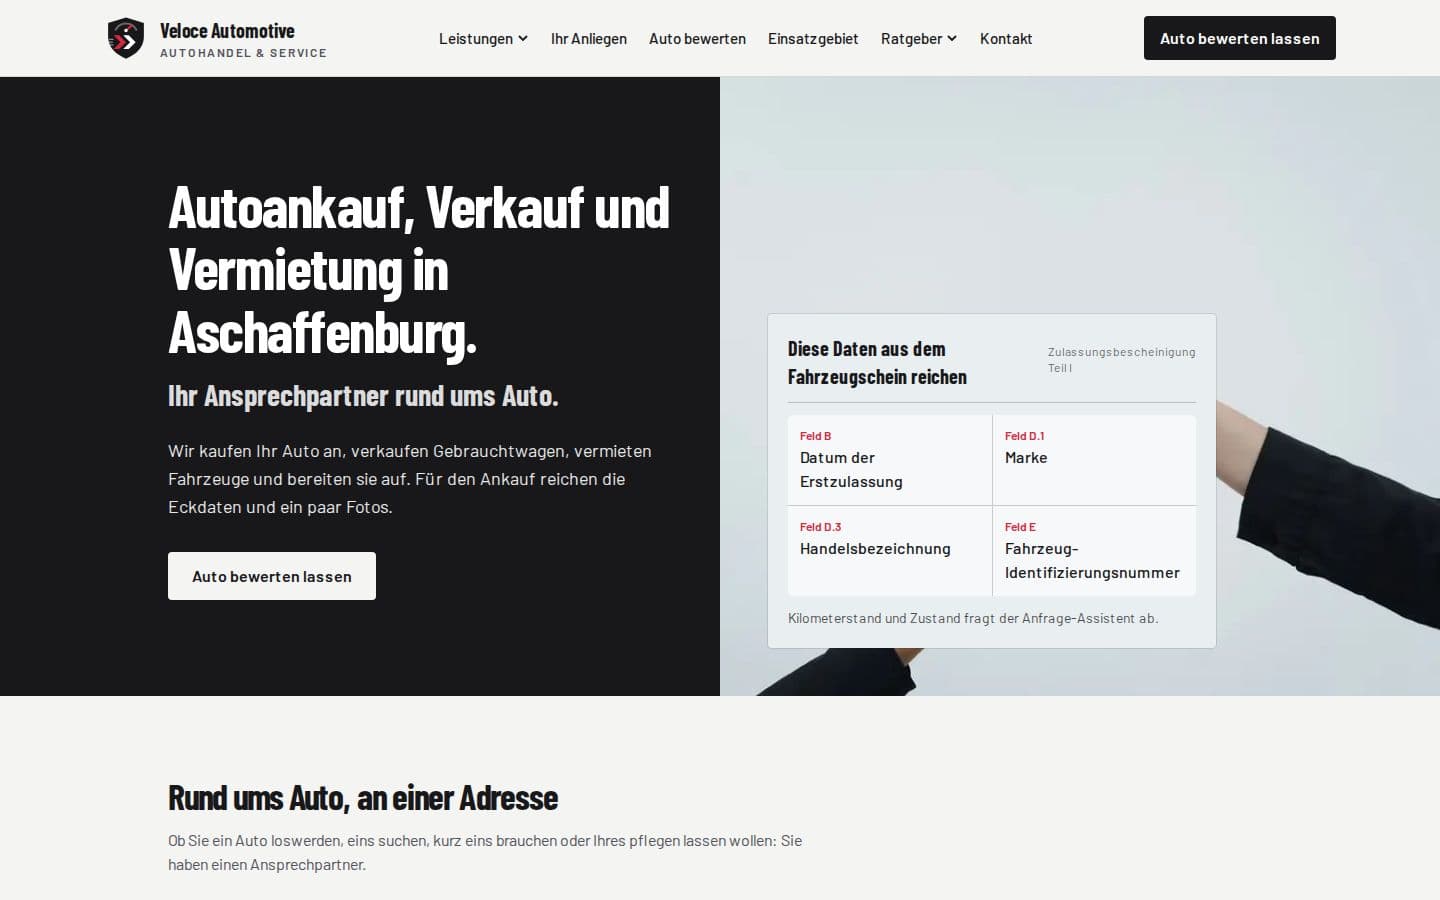Click the Kilometerstand und Zustand note text

pyautogui.click(x=973, y=618)
